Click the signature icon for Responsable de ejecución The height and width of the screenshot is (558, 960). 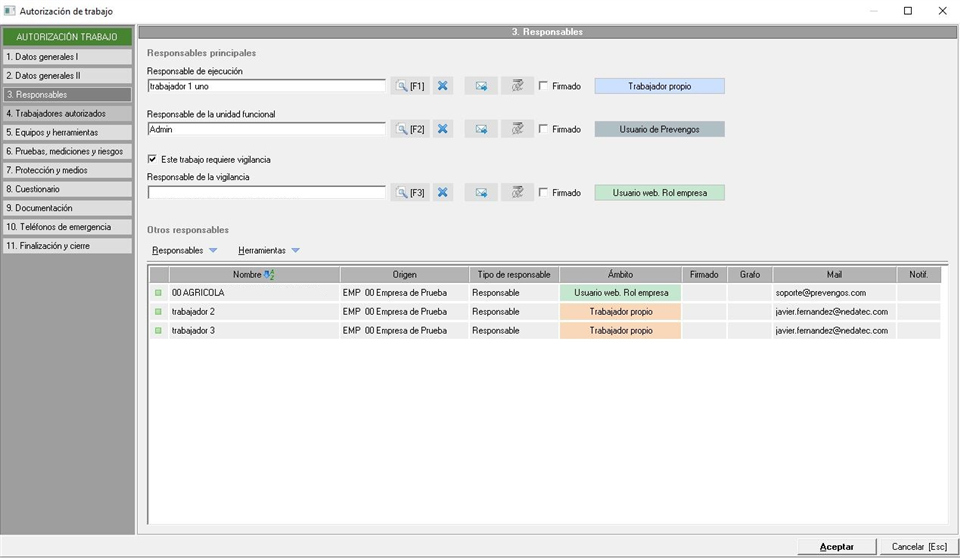click(x=517, y=86)
